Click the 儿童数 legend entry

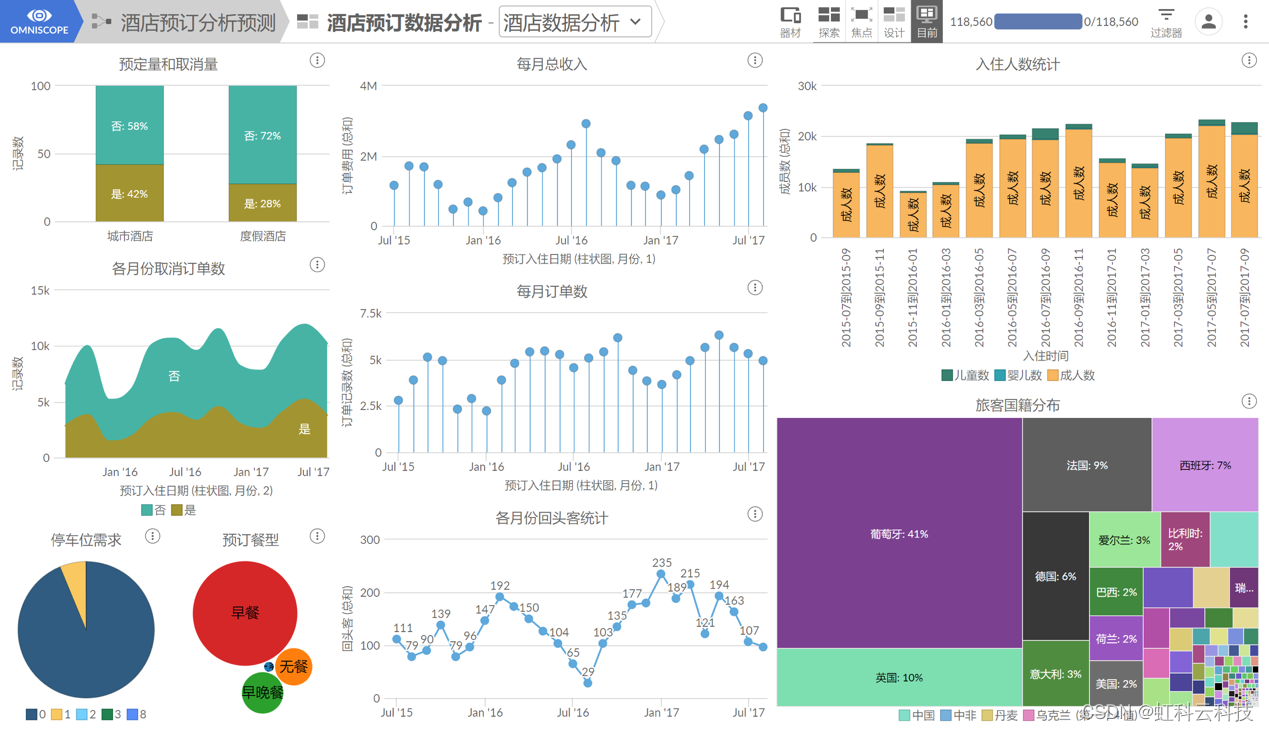[x=965, y=376]
